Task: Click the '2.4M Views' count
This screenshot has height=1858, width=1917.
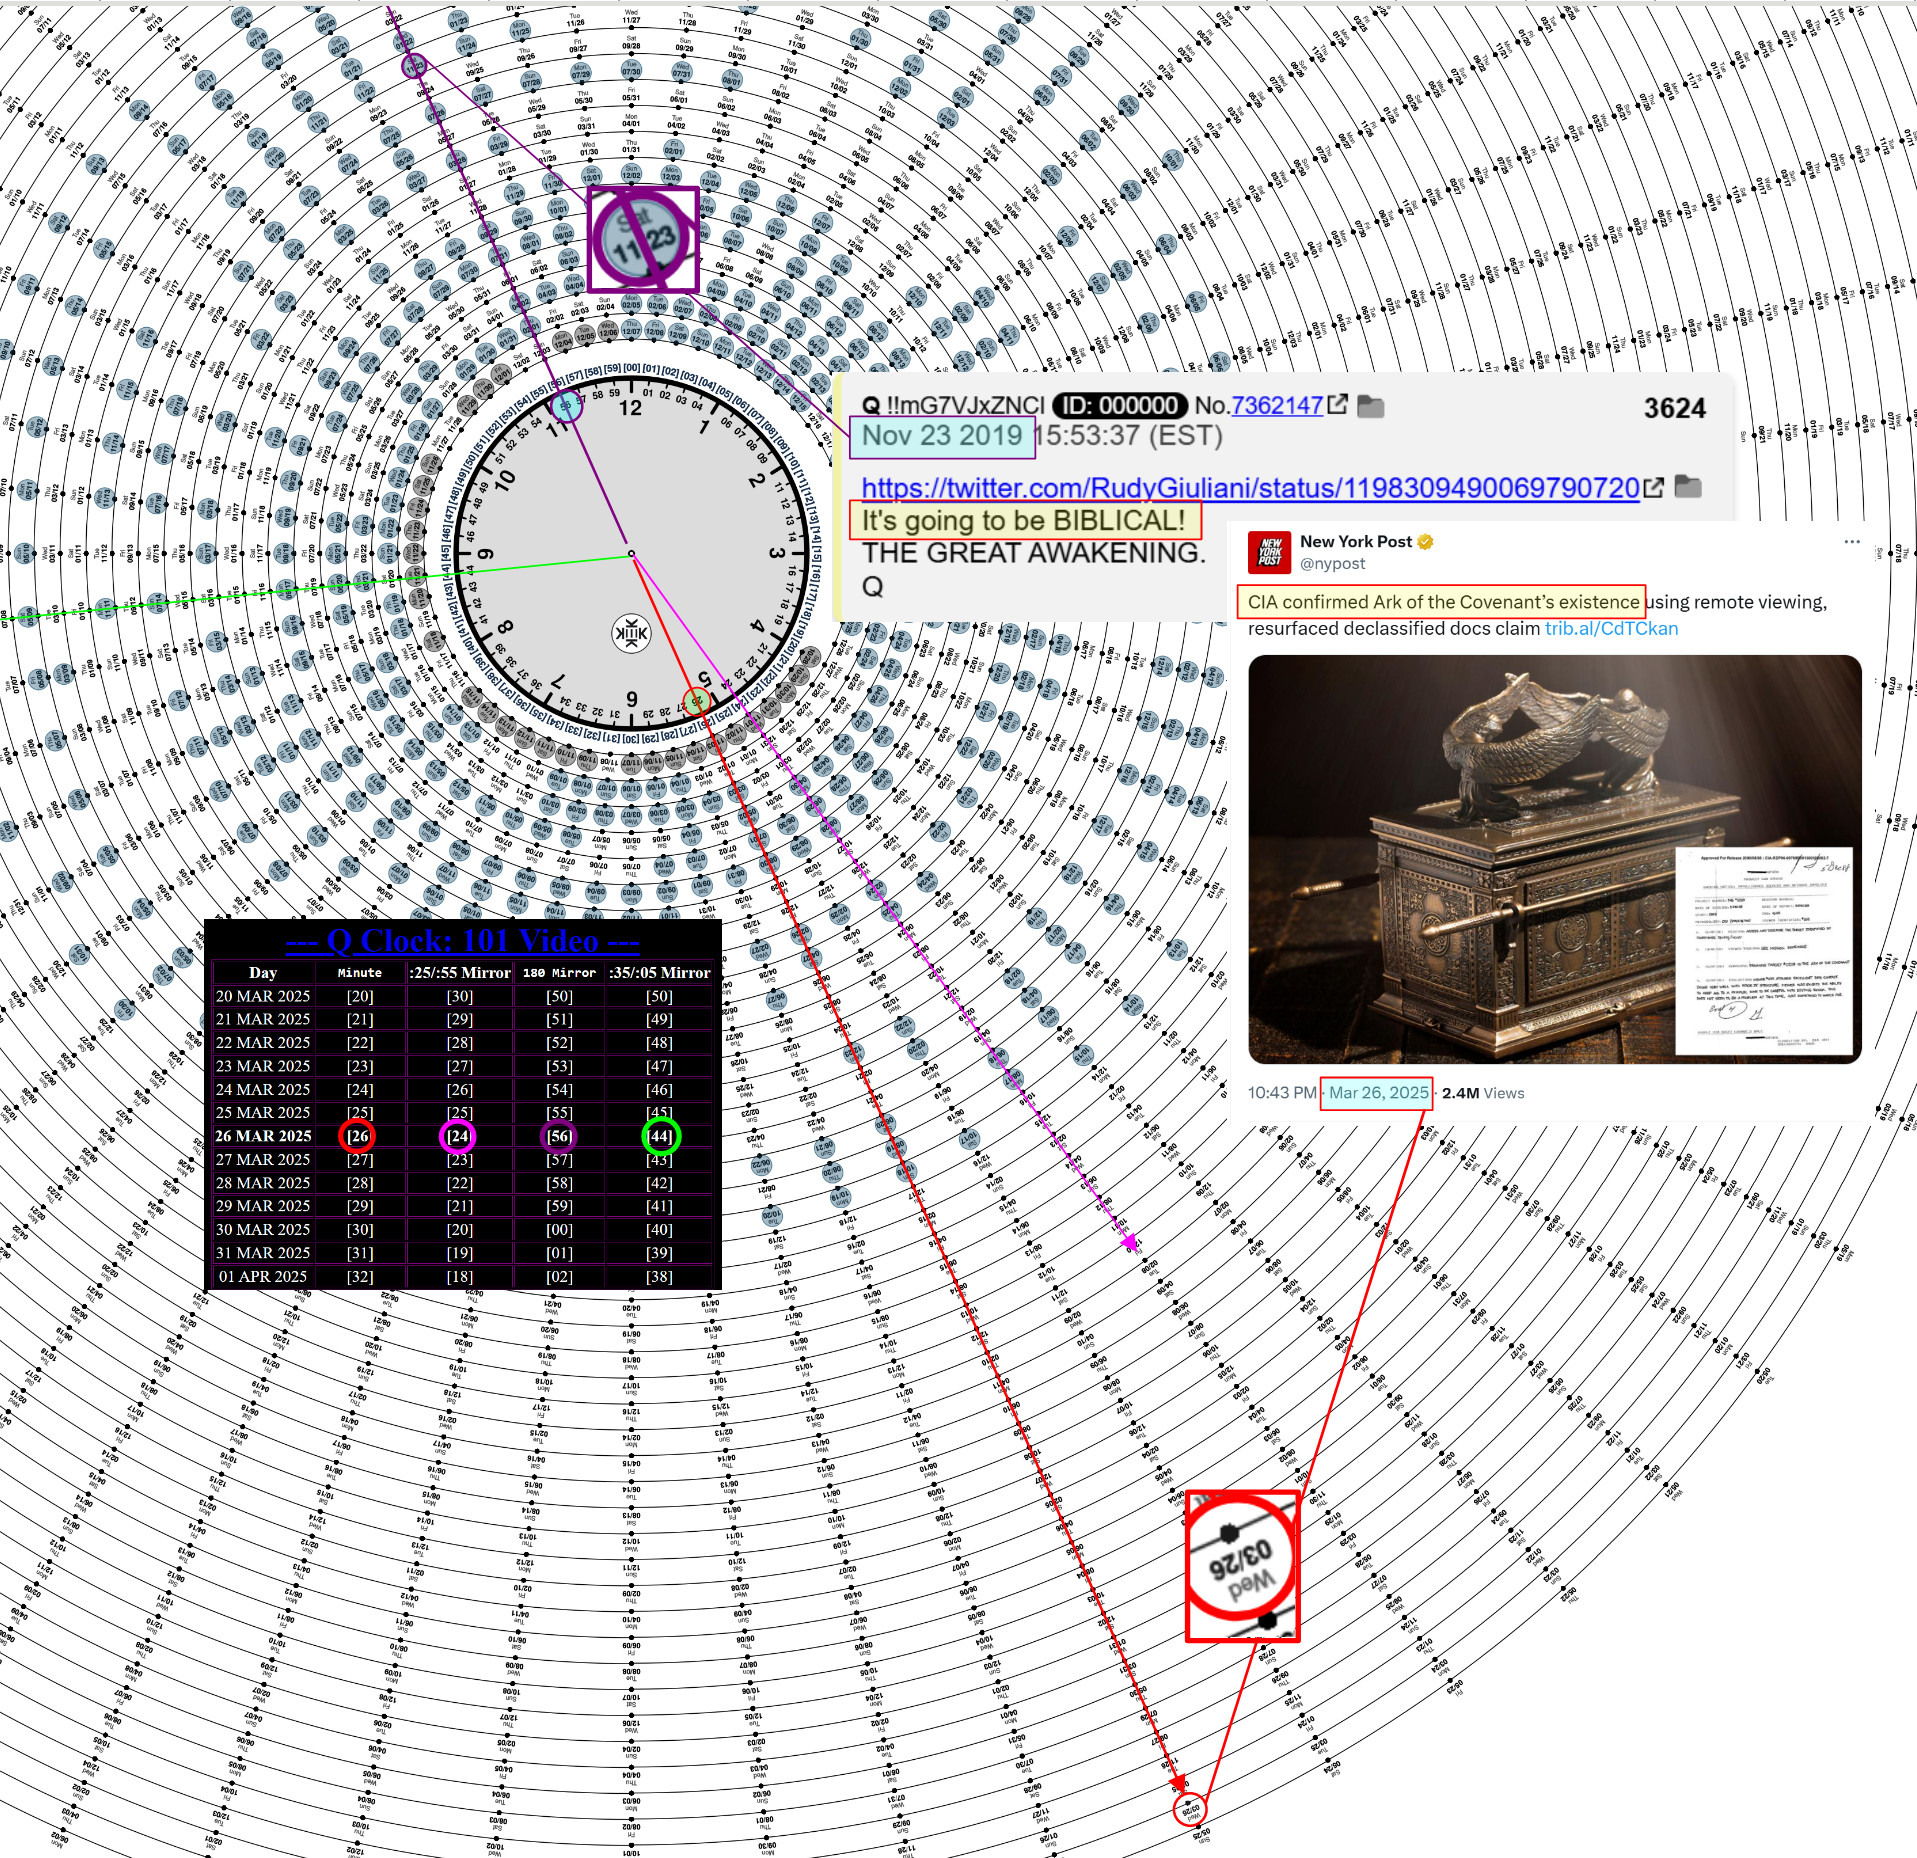Action: click(1483, 1093)
